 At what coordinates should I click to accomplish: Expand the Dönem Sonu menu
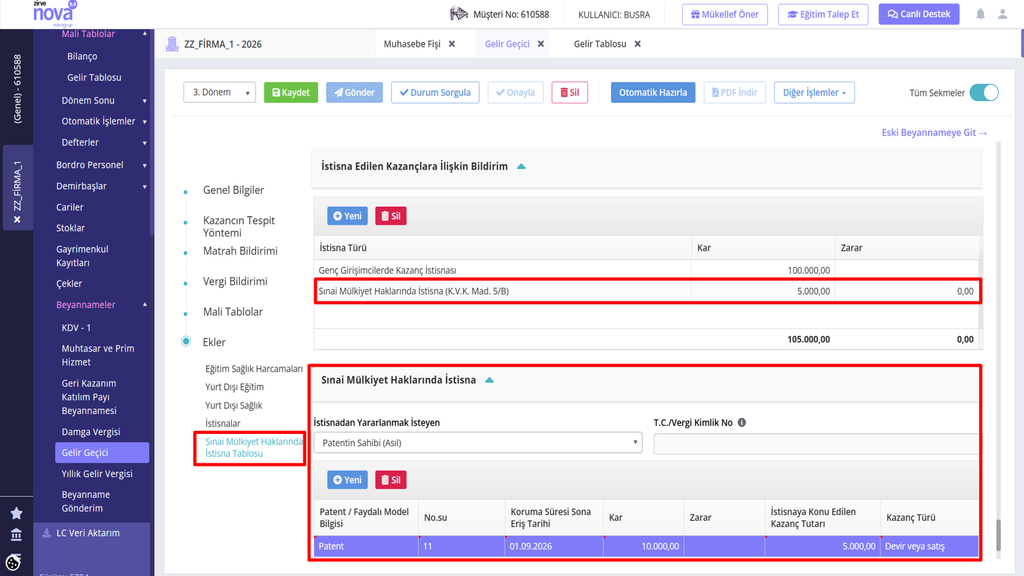pyautogui.click(x=144, y=101)
